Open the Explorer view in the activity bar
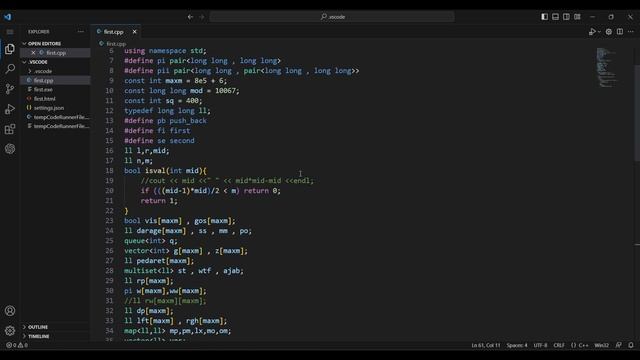Screen dimensions: 640x360 [10, 49]
